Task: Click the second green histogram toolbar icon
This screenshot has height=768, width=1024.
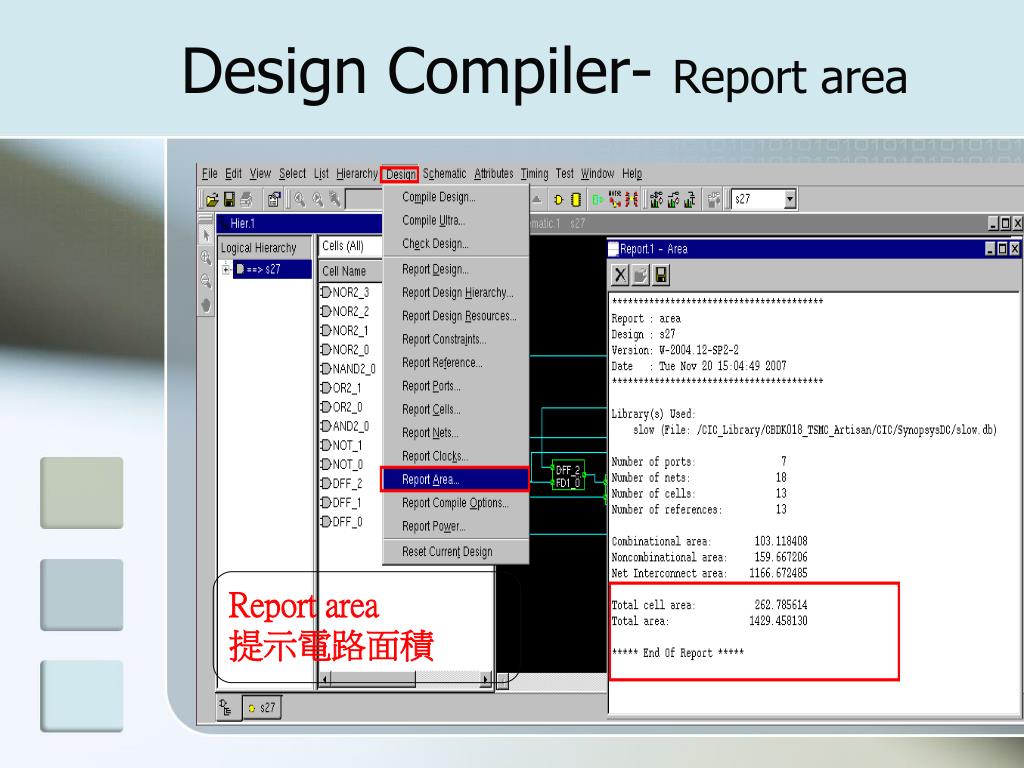Action: coord(673,199)
